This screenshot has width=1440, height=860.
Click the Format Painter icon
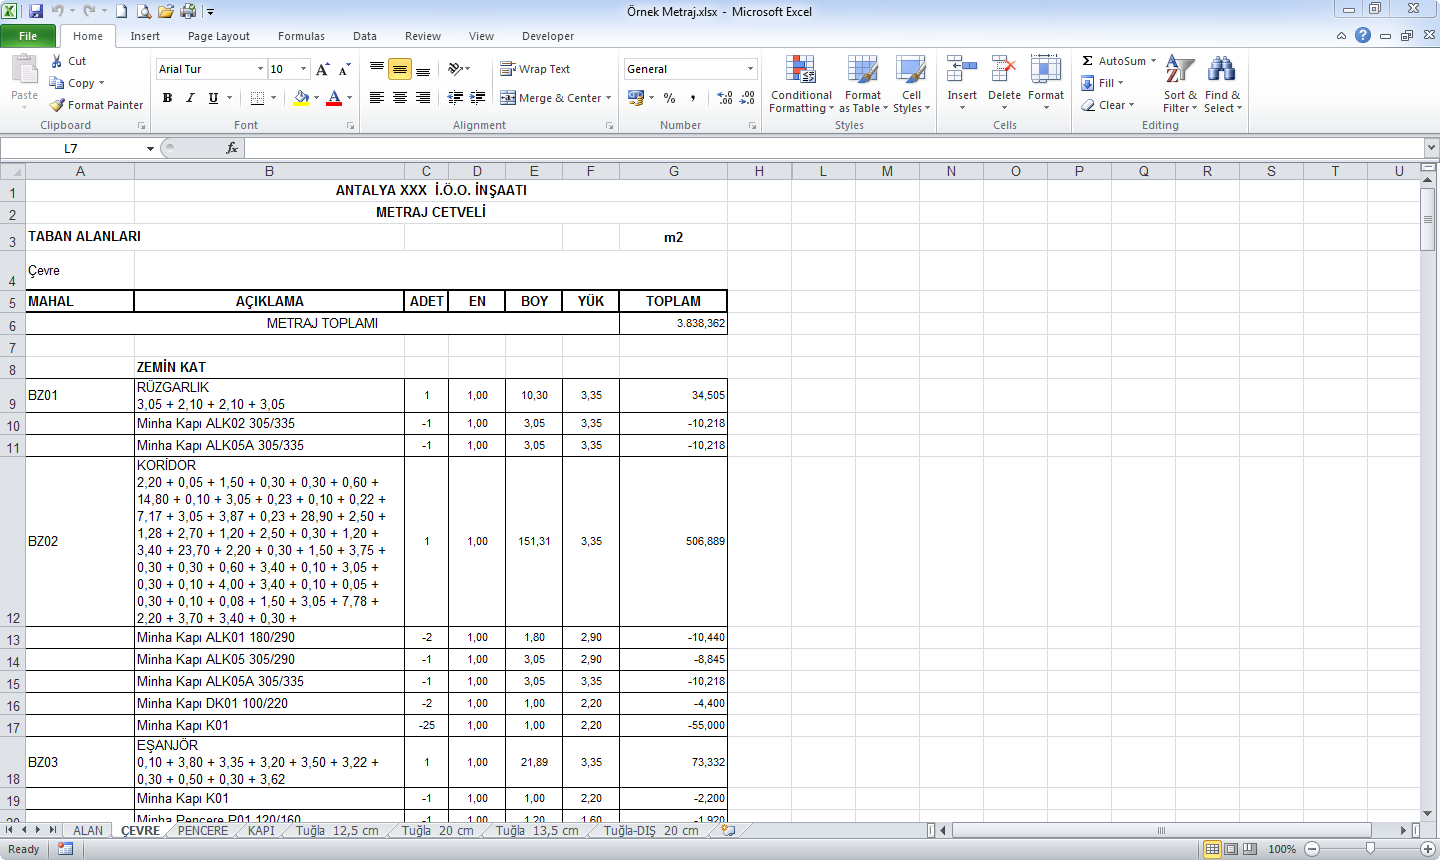pyautogui.click(x=58, y=105)
